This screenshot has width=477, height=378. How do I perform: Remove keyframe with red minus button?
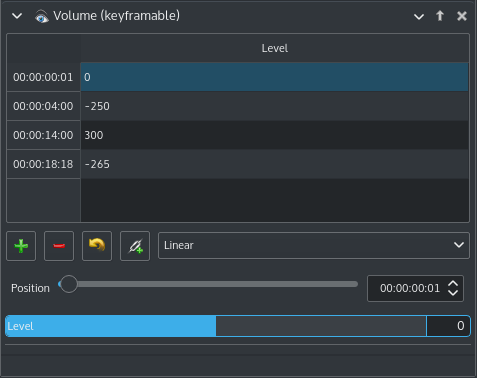[x=59, y=246]
